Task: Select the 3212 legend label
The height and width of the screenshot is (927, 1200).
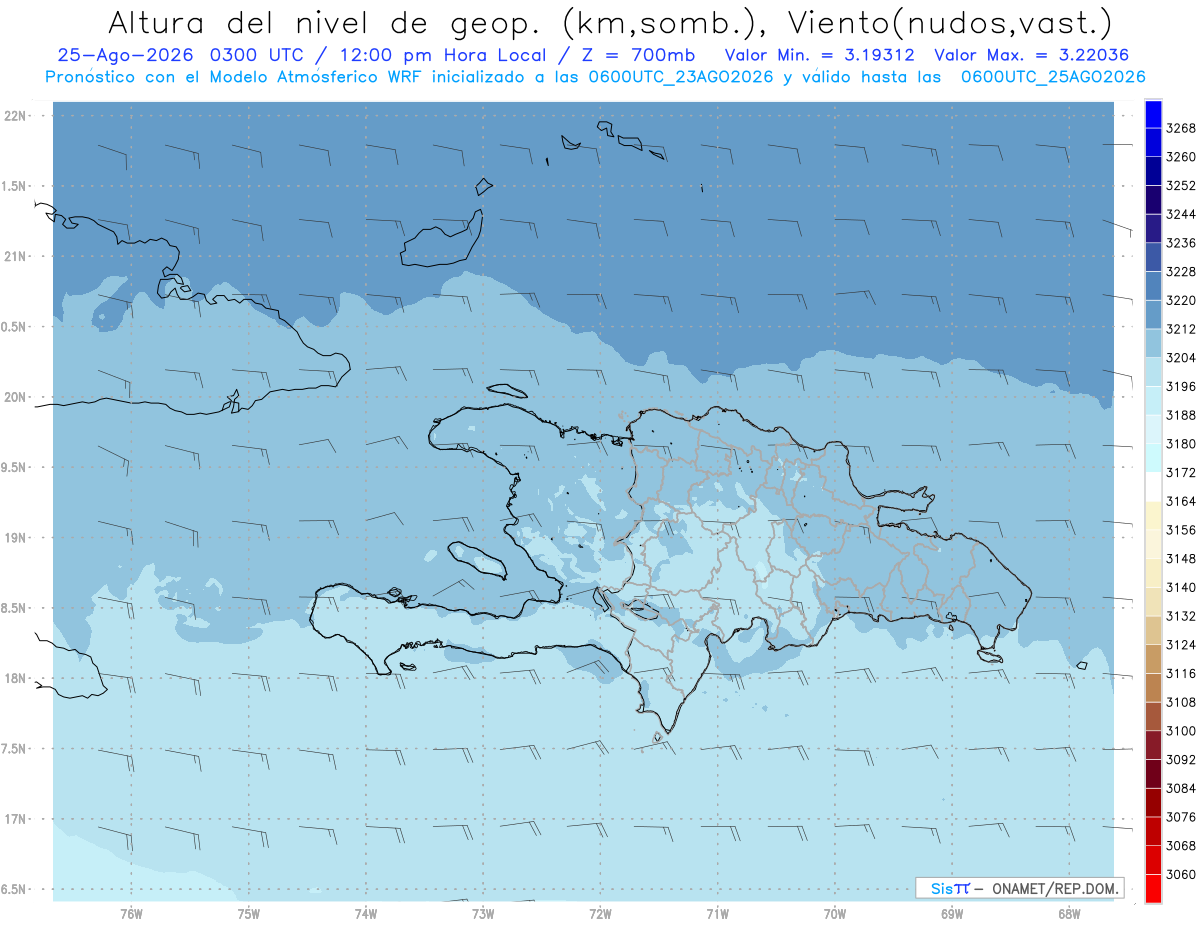Action: click(x=1180, y=329)
